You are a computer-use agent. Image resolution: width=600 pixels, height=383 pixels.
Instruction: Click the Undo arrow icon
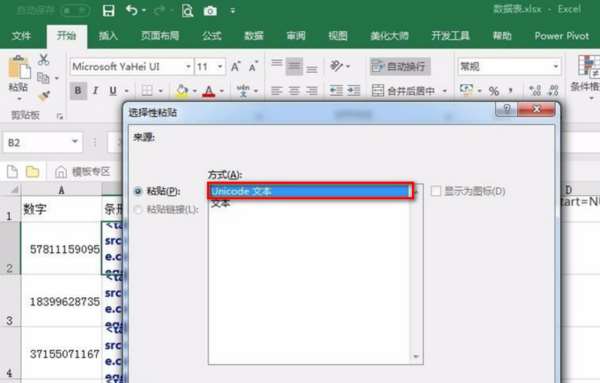(x=131, y=10)
